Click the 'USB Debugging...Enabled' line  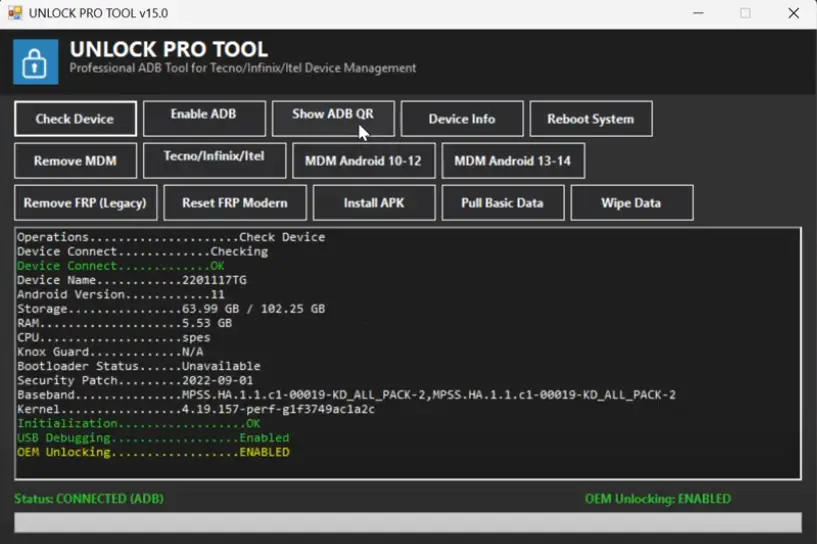coord(153,438)
